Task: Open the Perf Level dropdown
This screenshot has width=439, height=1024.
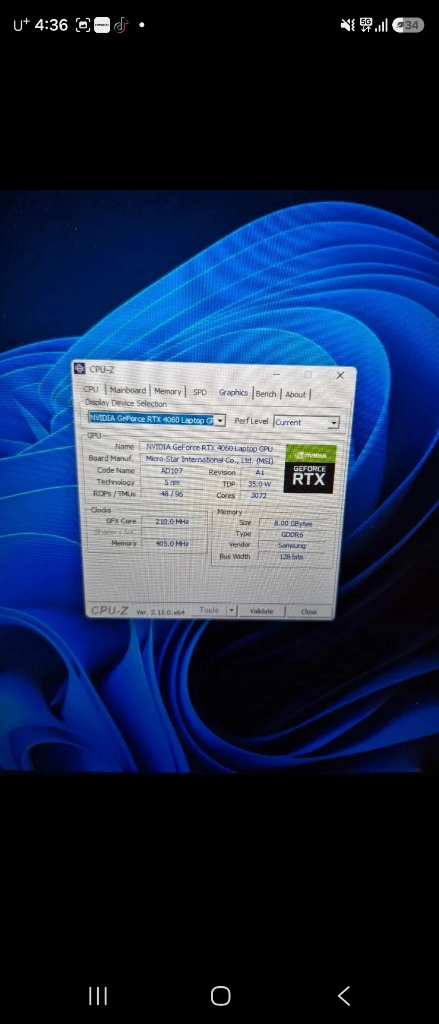Action: pyautogui.click(x=334, y=423)
